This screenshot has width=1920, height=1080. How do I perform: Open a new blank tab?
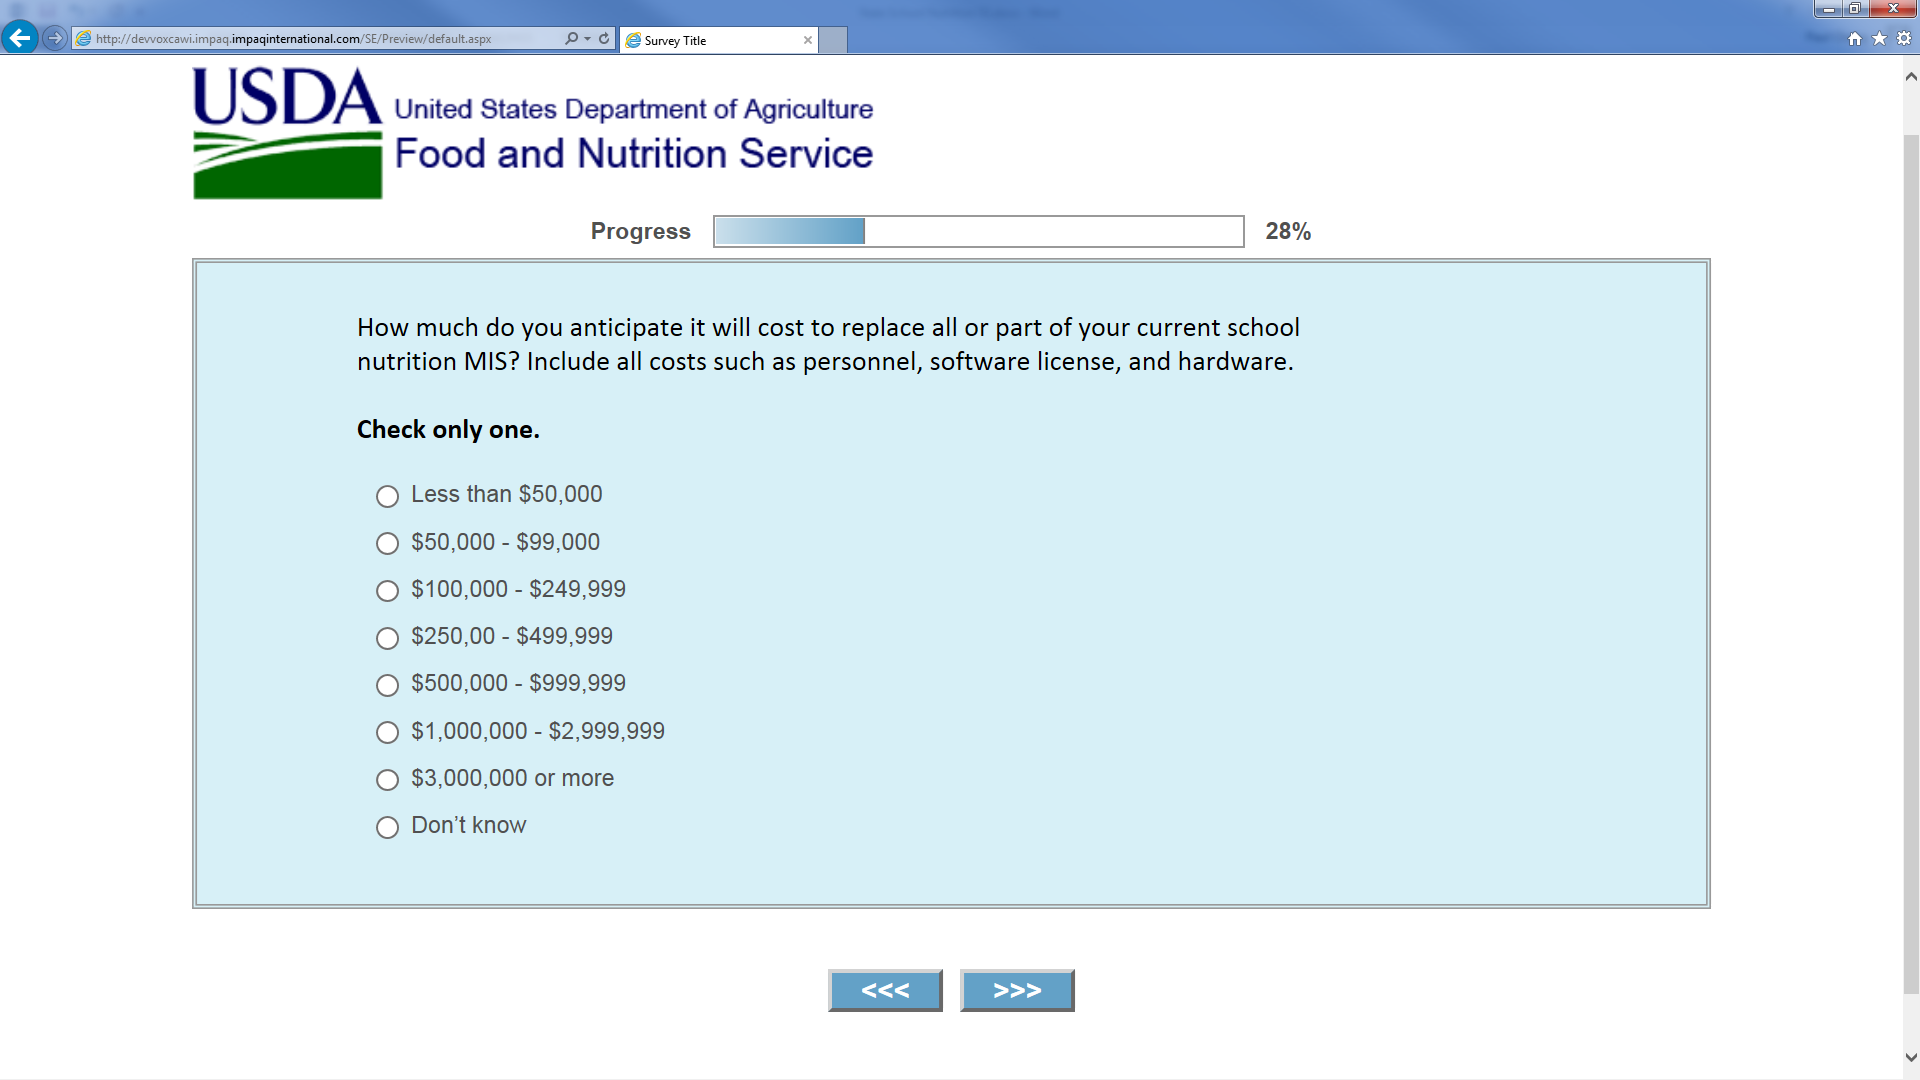click(833, 40)
